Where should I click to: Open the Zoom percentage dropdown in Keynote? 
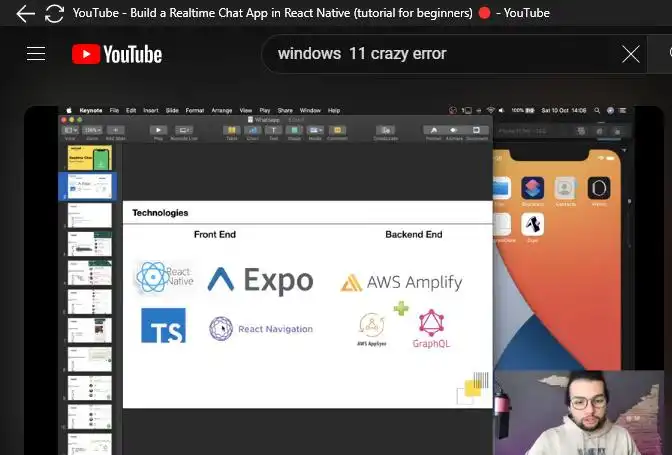[93, 130]
